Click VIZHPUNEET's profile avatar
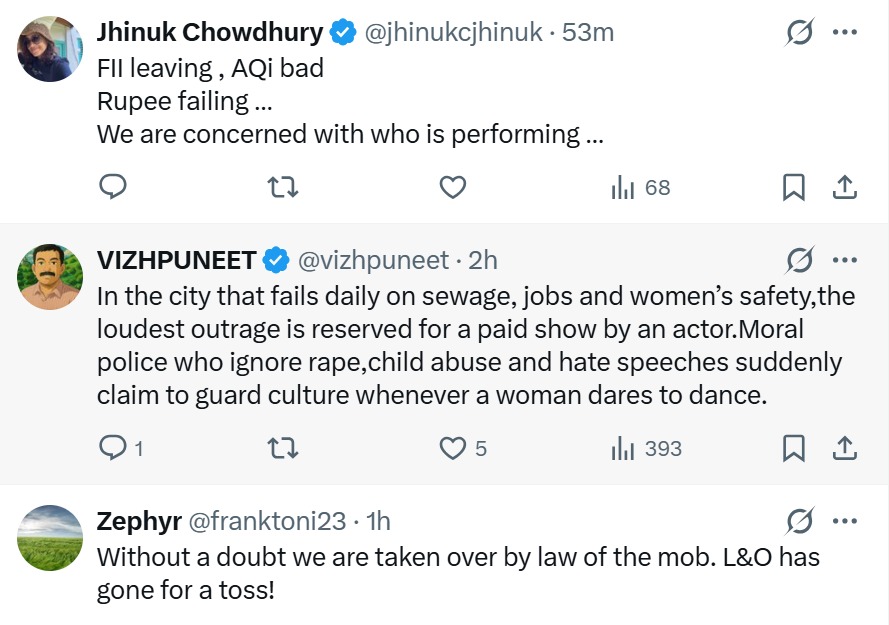The width and height of the screenshot is (889, 625). tap(50, 277)
